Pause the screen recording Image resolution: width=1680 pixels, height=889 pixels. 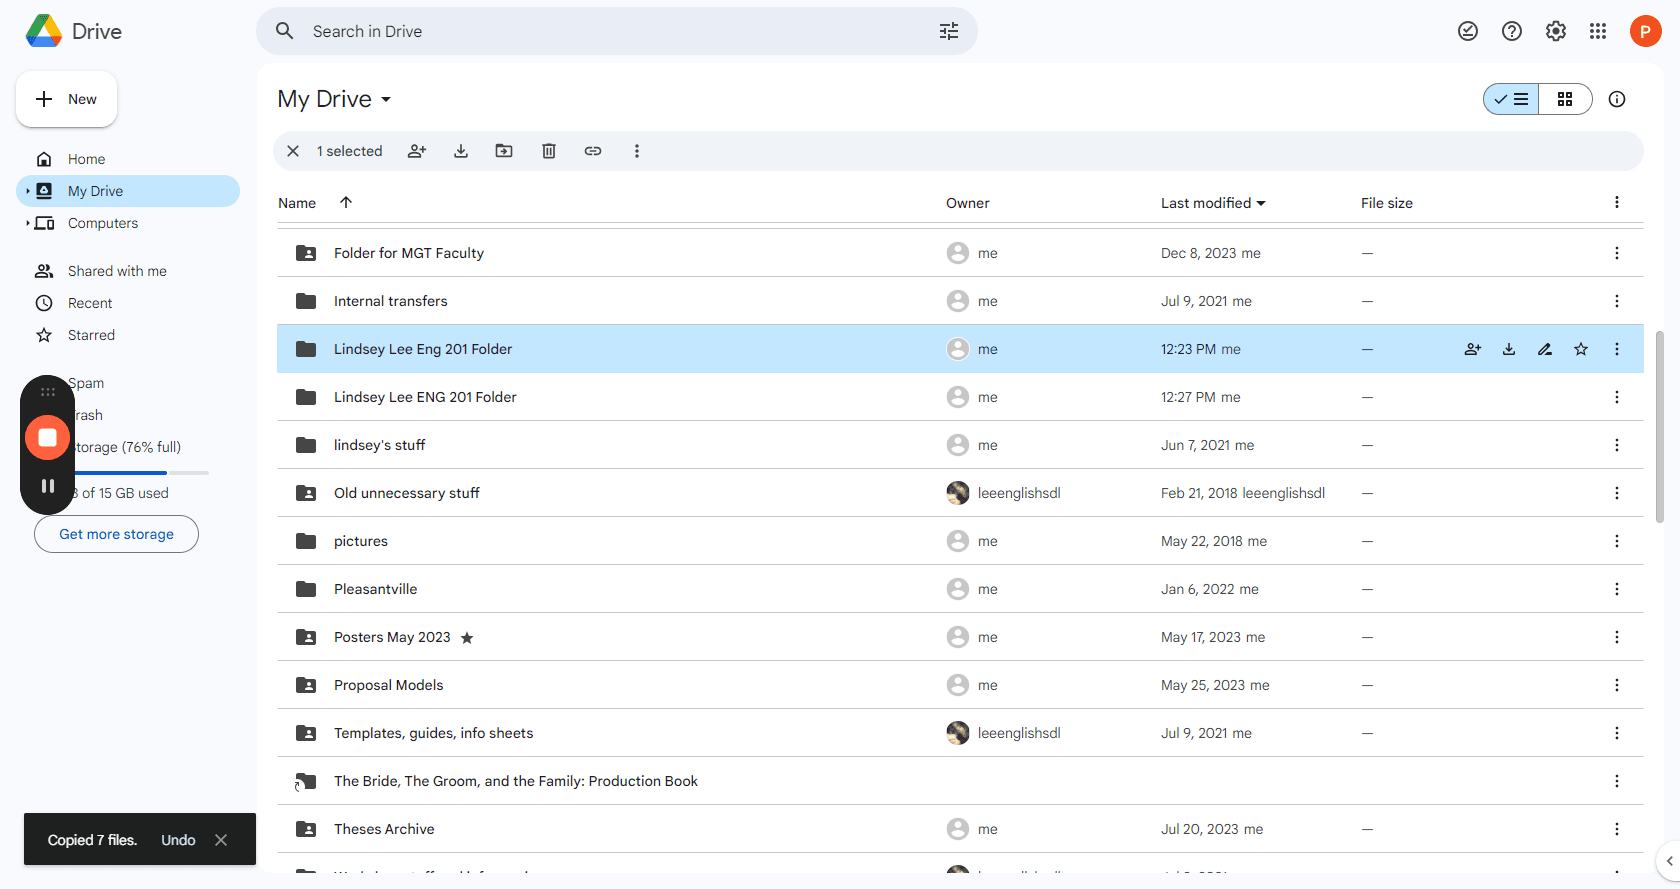click(x=47, y=486)
